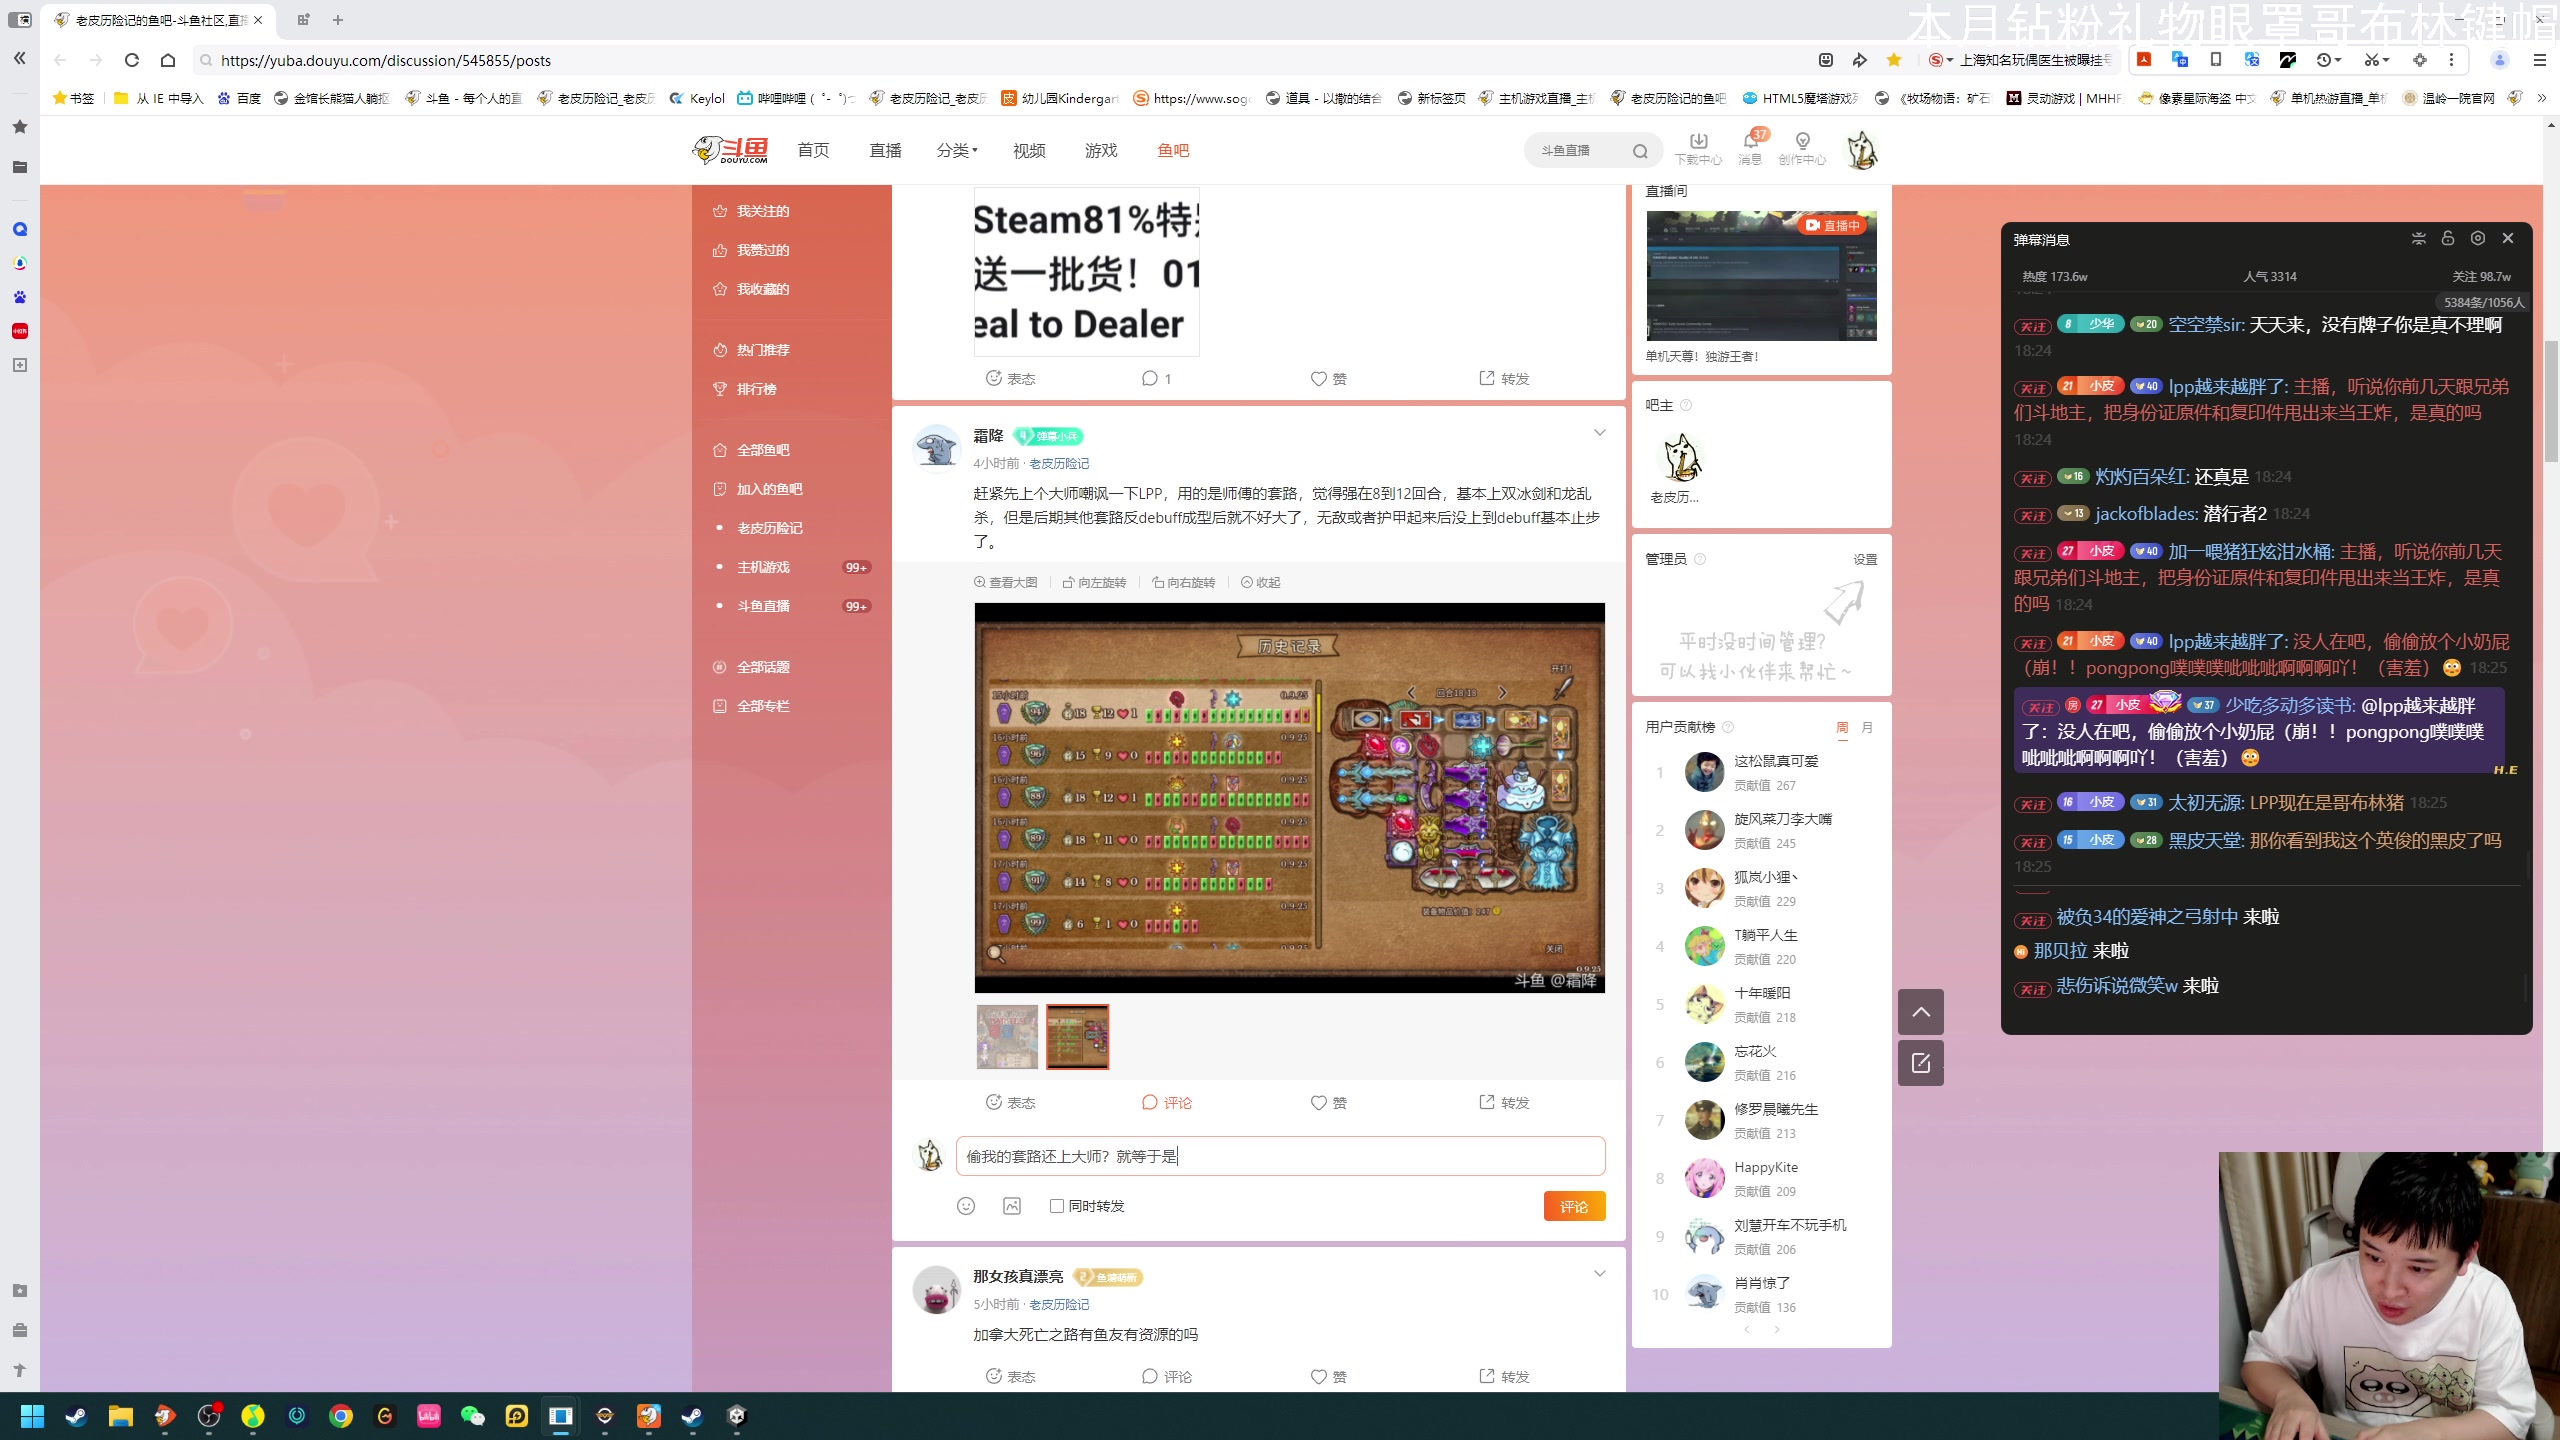2560x1440 pixels.
Task: Click 表态 reaction on 霜降 post
Action: click(1010, 1102)
